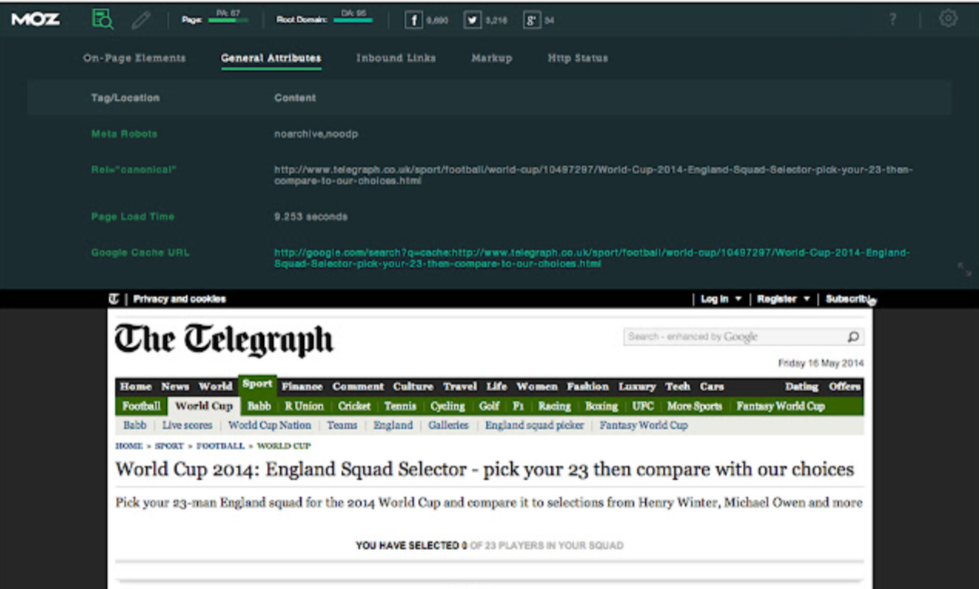Open the England squad picker link
Image resolution: width=979 pixels, height=589 pixels.
[x=534, y=425]
